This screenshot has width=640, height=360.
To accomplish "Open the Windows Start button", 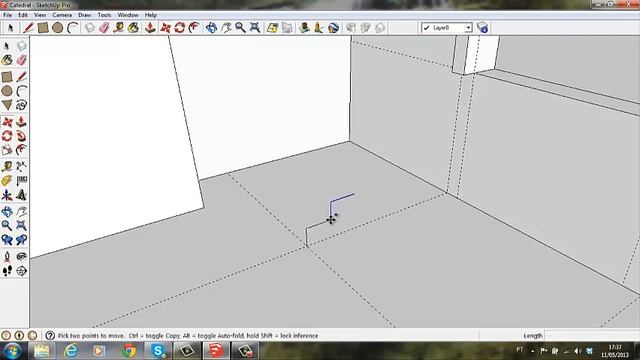I will pos(12,351).
